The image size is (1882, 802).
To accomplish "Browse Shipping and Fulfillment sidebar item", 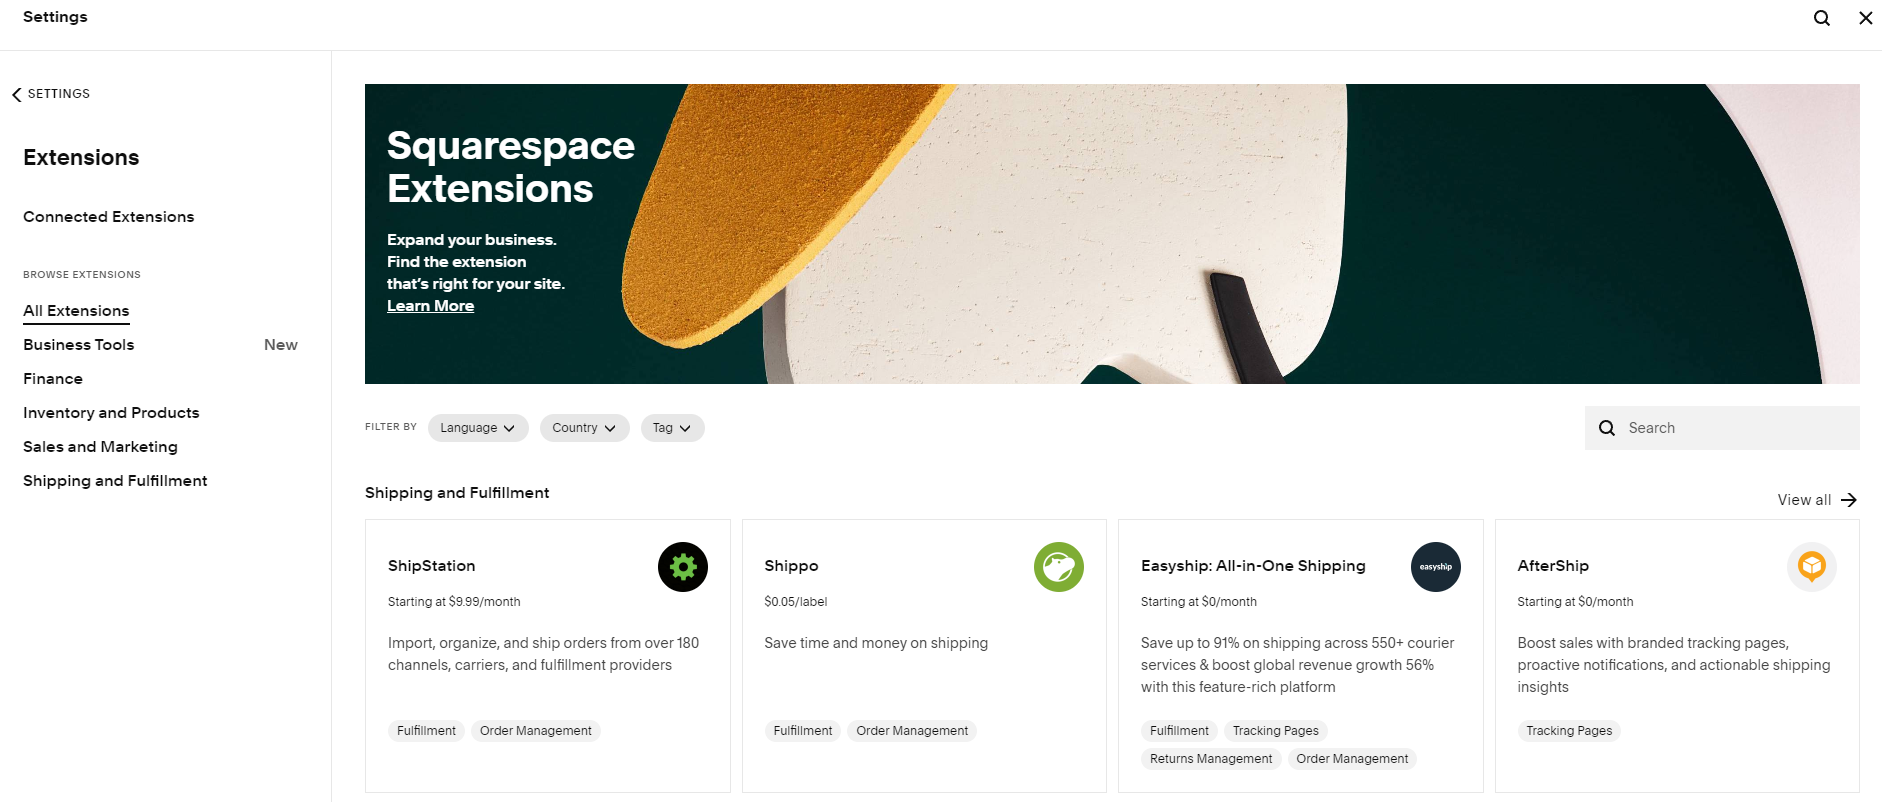I will (x=115, y=481).
